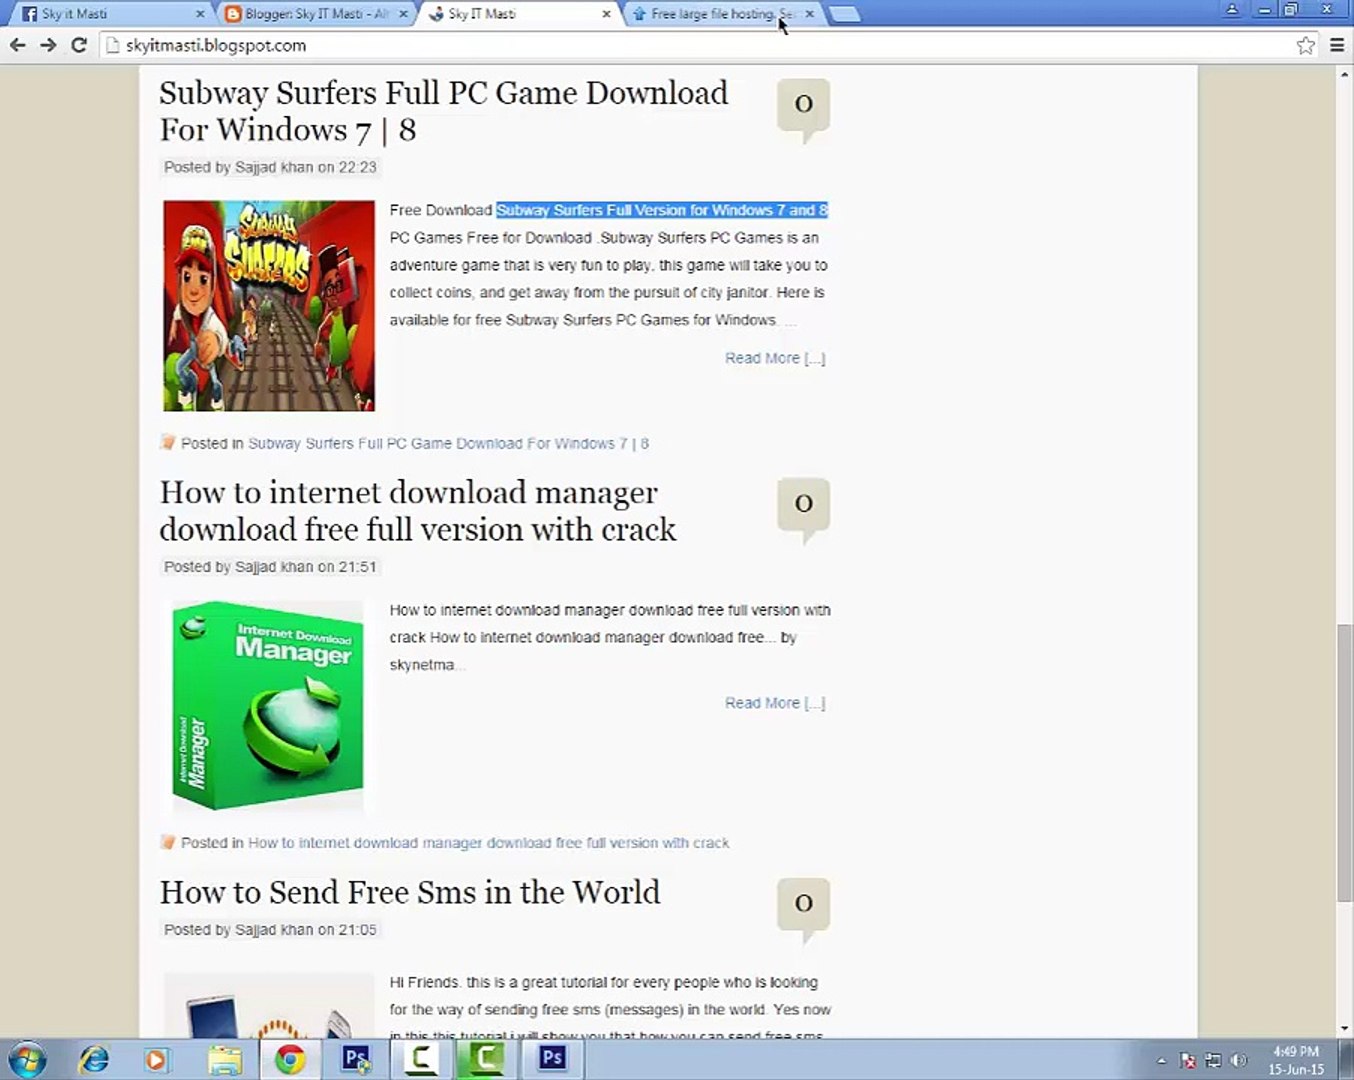Click the page scroll up arrow

click(1345, 75)
